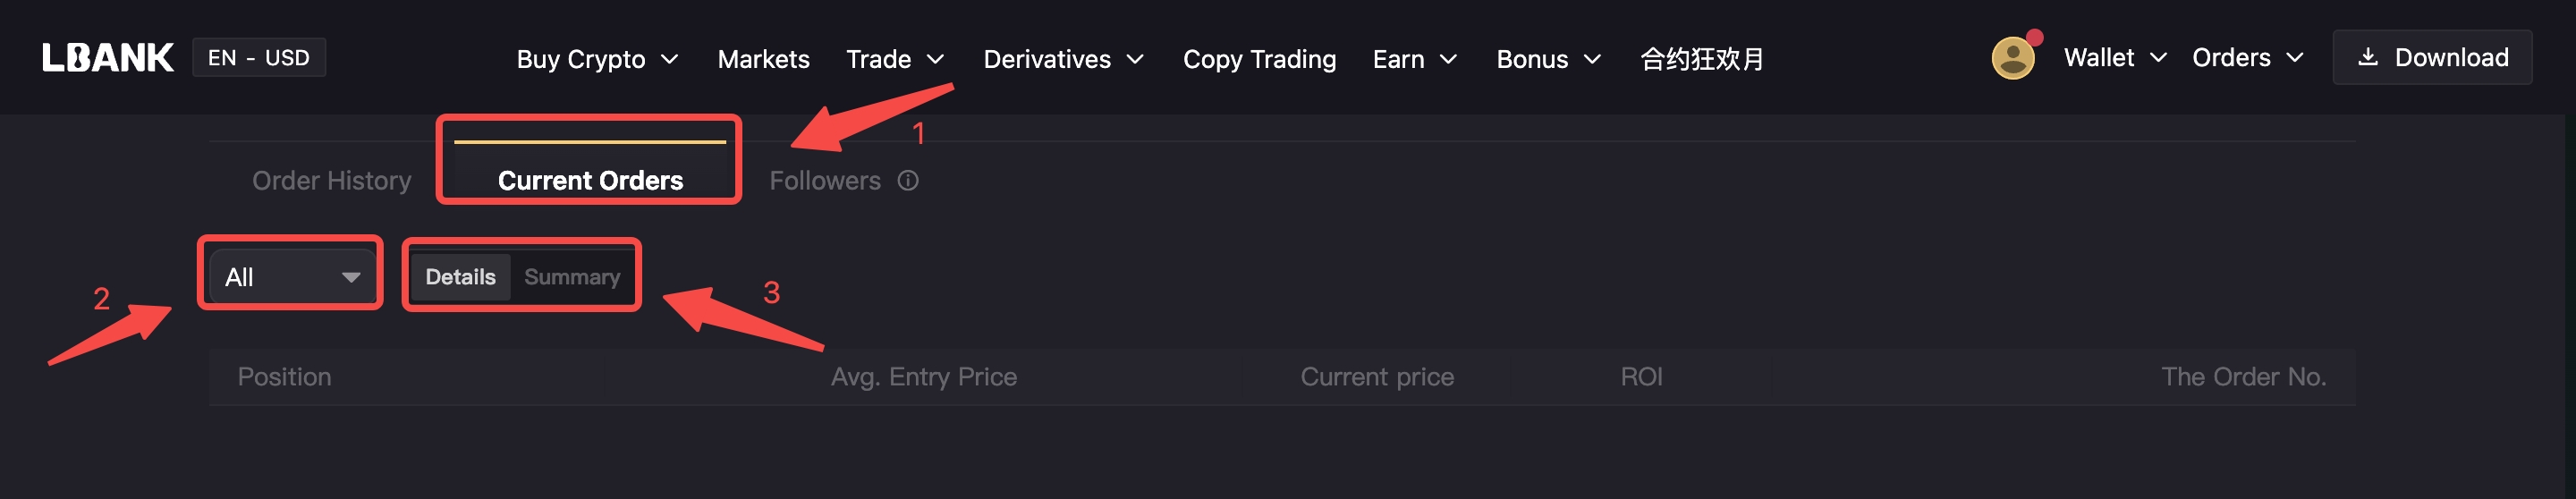
Task: Expand the Buy Crypto menu
Action: (597, 59)
